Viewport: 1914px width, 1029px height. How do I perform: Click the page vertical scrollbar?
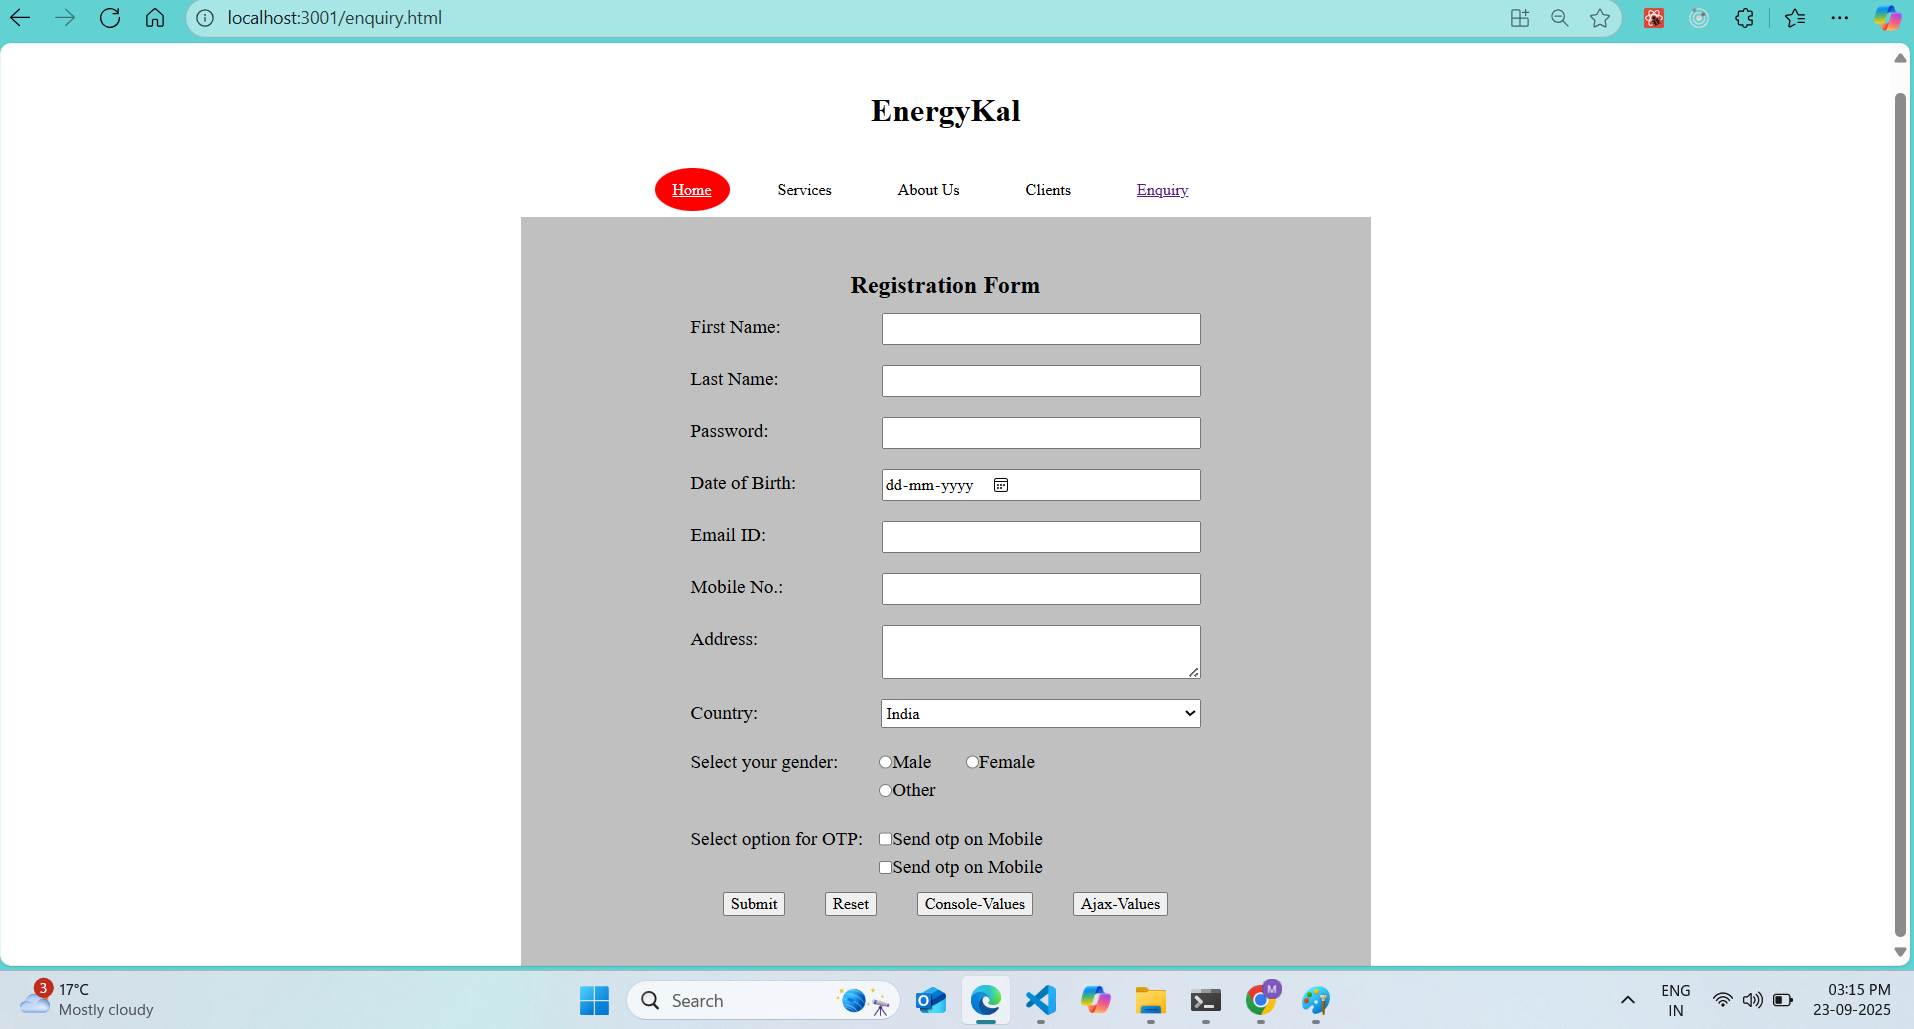[x=1900, y=500]
